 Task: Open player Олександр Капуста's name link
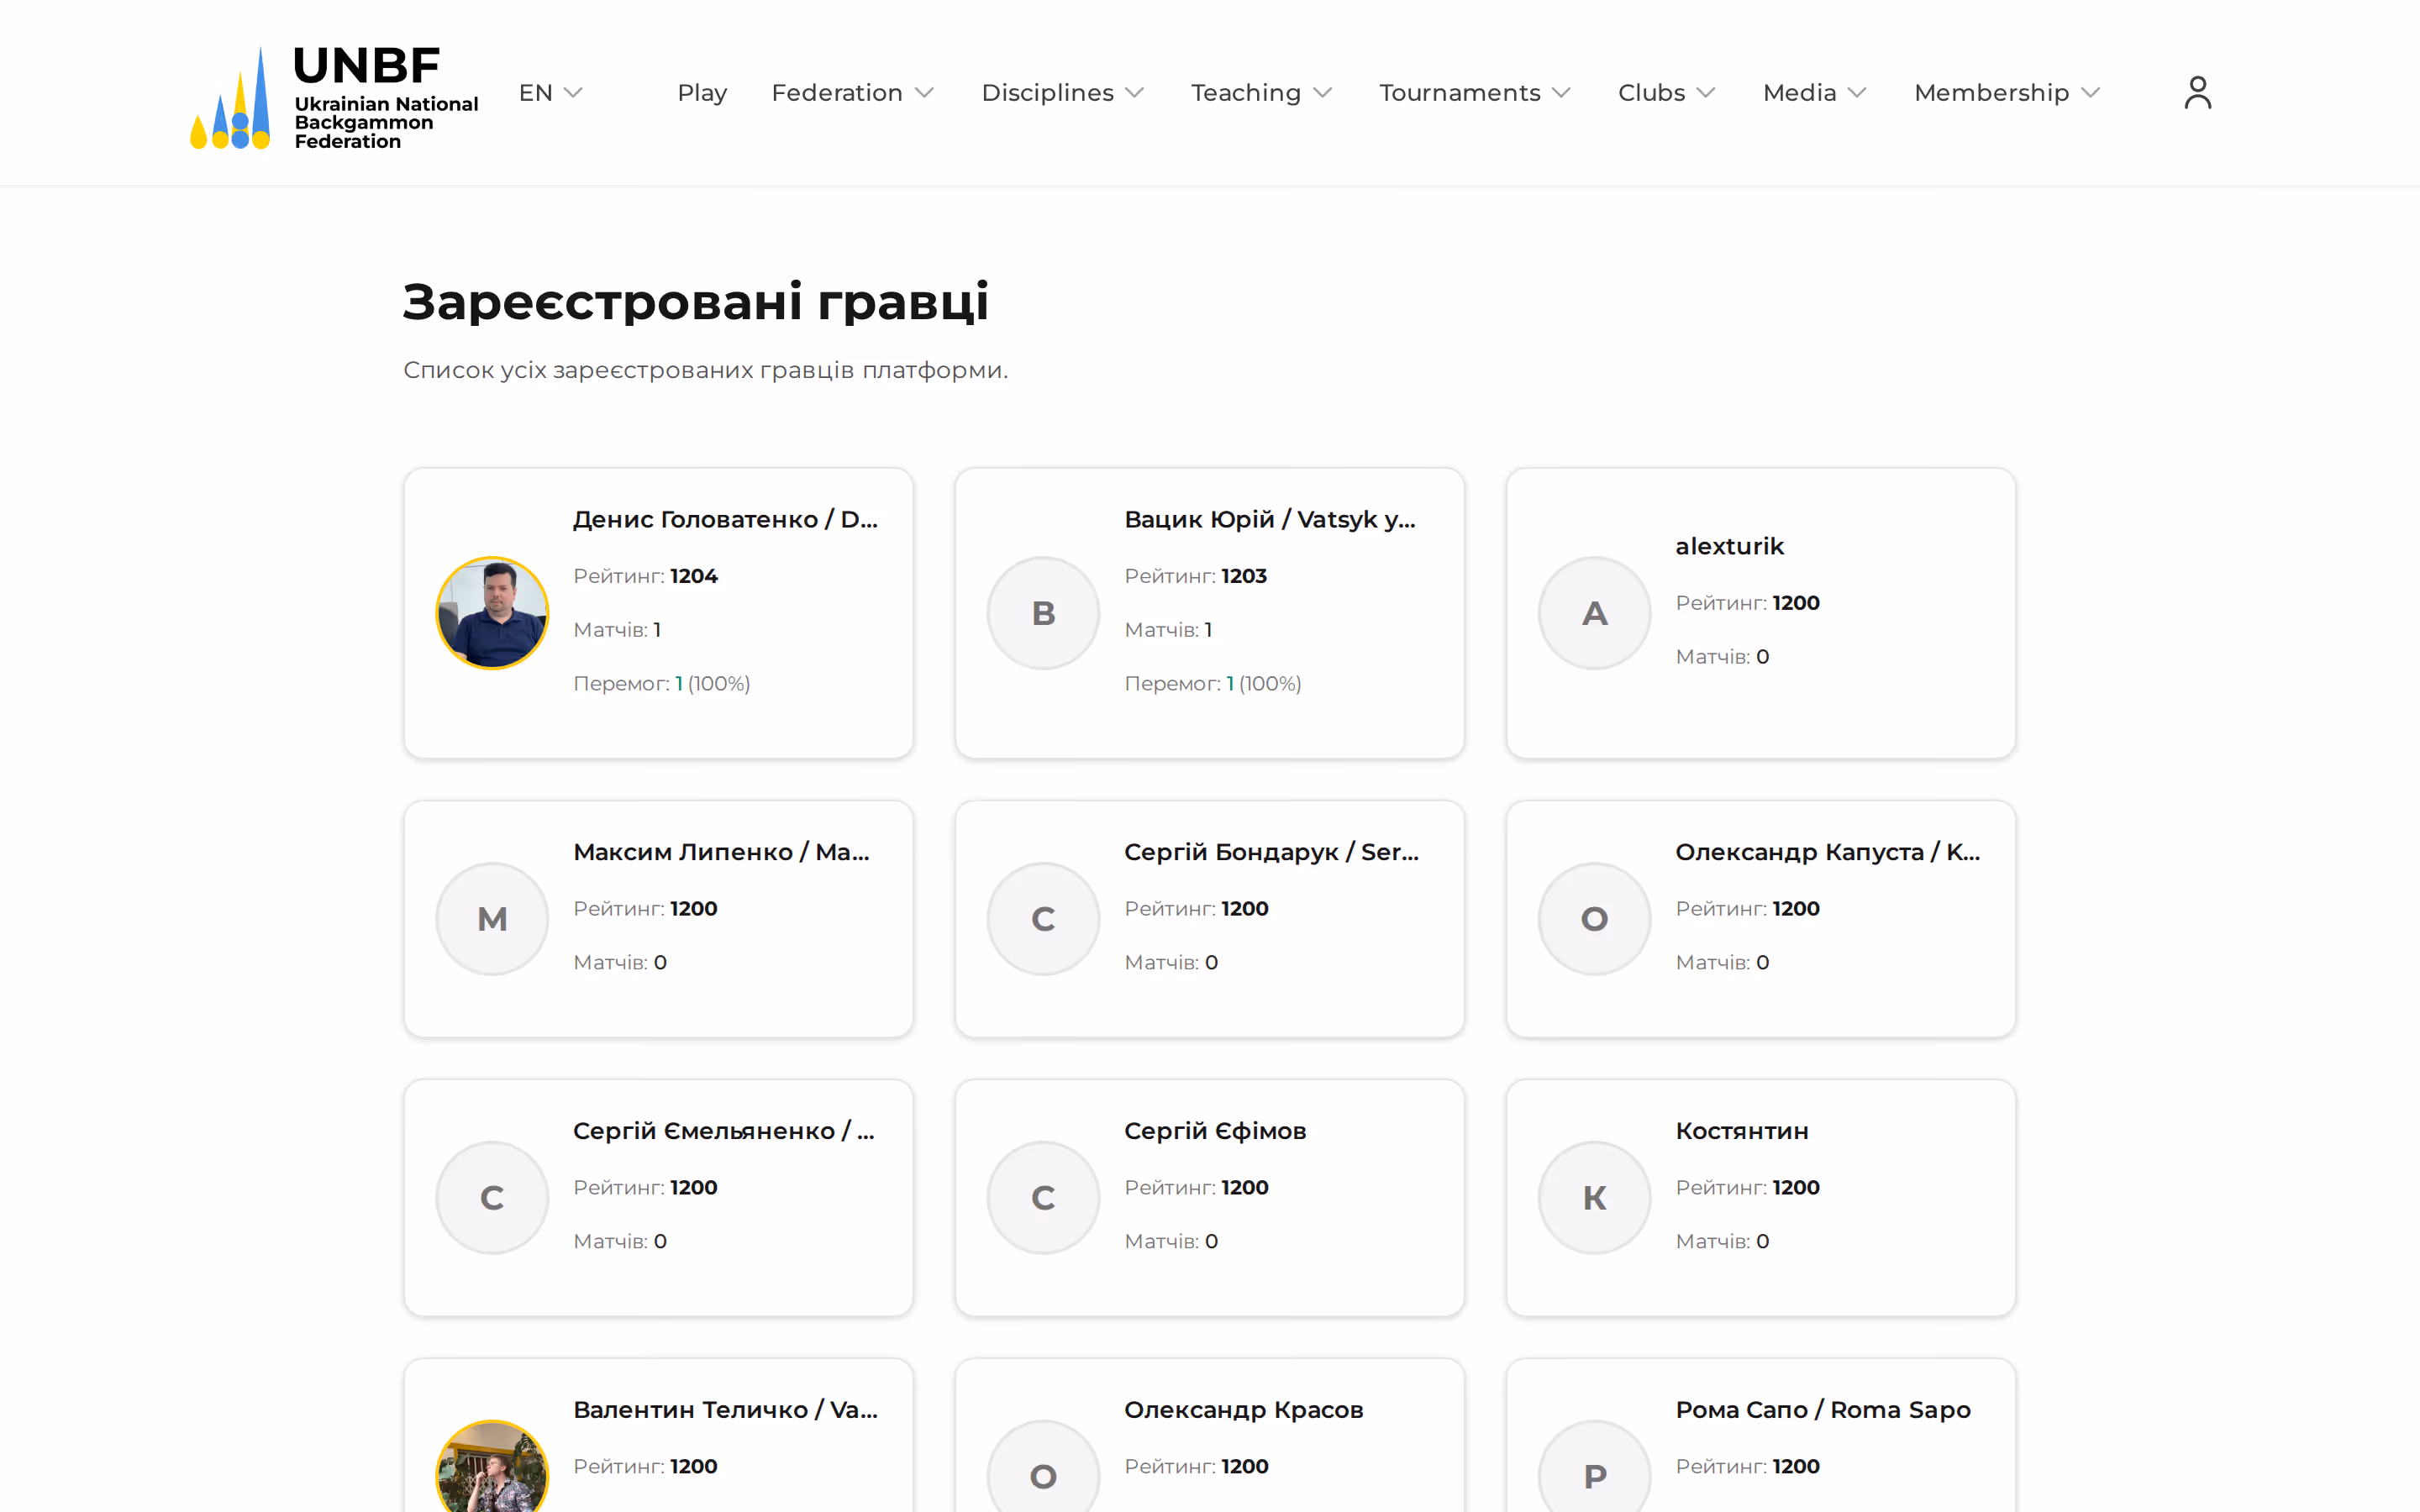[x=1827, y=852]
